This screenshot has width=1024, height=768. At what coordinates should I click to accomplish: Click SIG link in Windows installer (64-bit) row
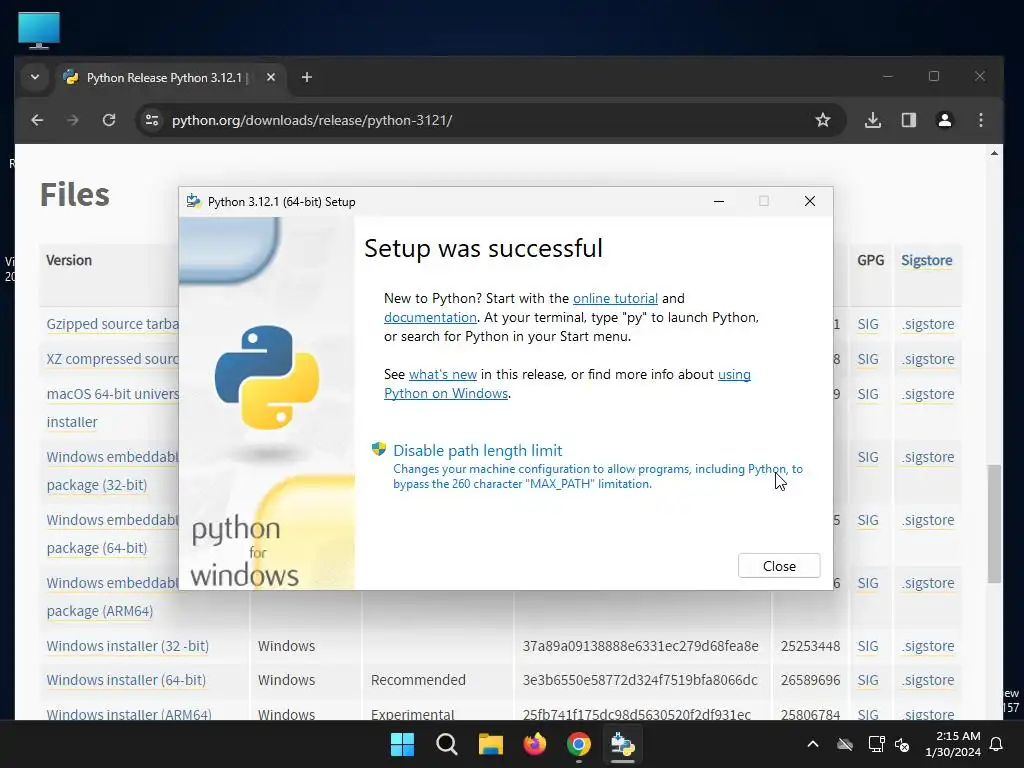(x=867, y=680)
